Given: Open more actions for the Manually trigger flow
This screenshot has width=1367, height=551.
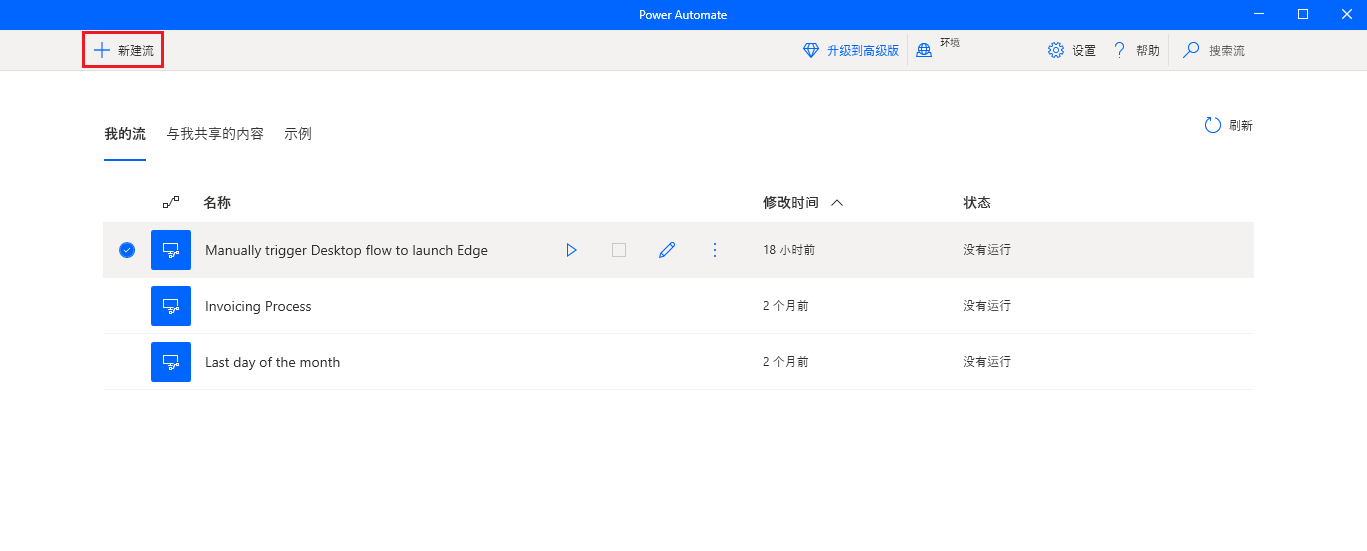Looking at the screenshot, I should pos(715,250).
